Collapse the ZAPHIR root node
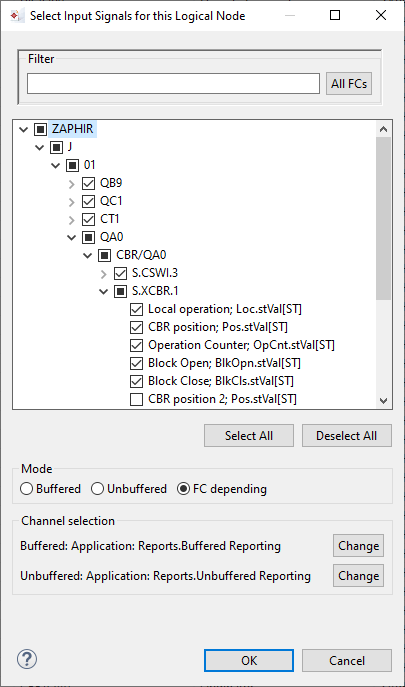405x687 pixels. pyautogui.click(x=23, y=129)
